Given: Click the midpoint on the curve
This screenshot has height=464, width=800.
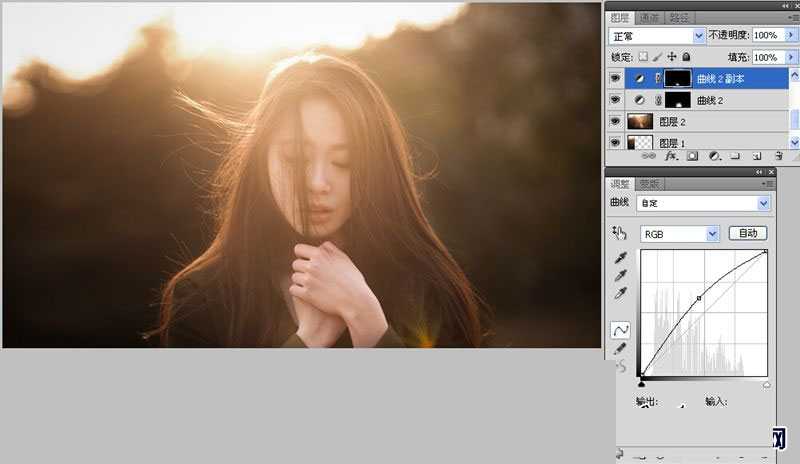Looking at the screenshot, I should pyautogui.click(x=698, y=299).
